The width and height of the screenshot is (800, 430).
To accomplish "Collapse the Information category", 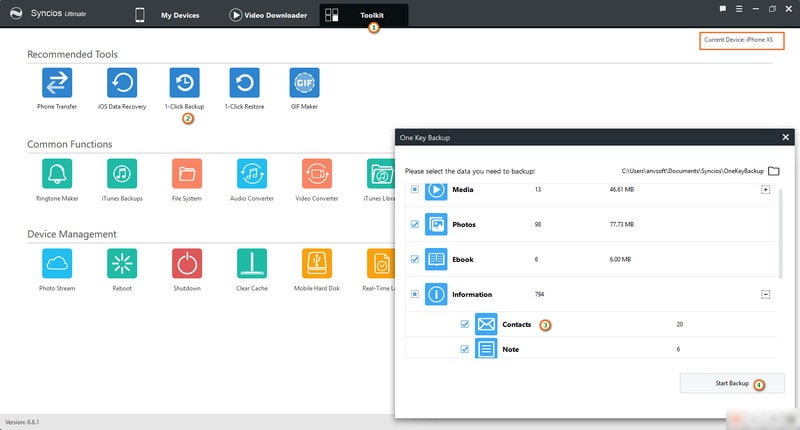I will click(765, 294).
